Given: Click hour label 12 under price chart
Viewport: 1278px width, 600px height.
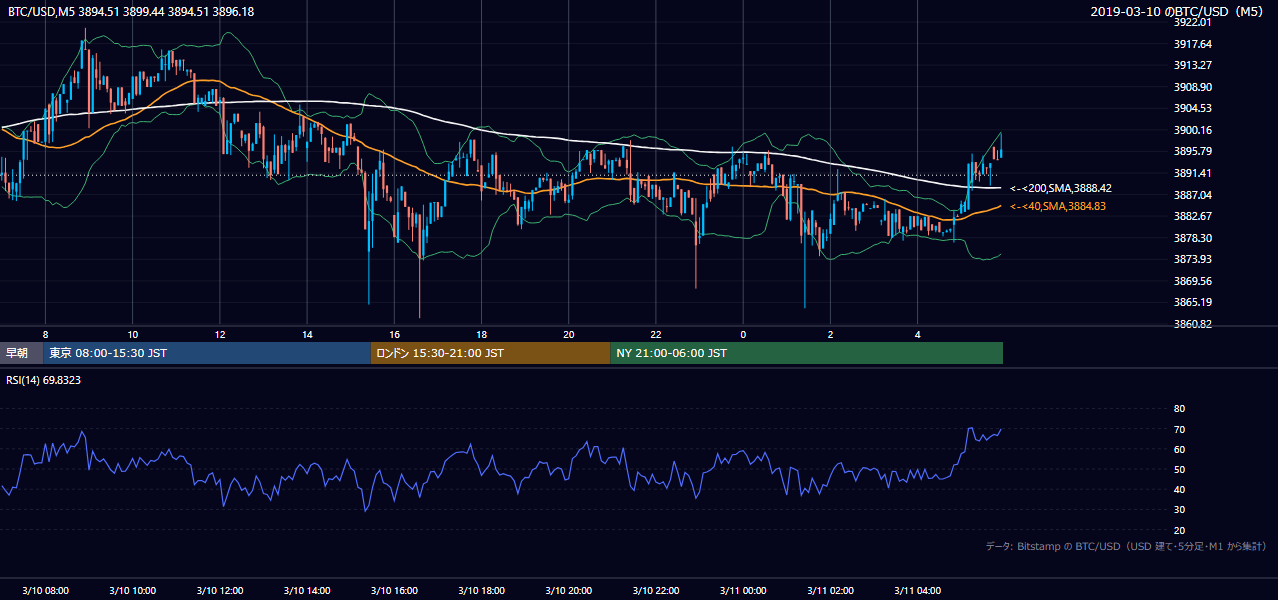Looking at the screenshot, I should (x=219, y=334).
